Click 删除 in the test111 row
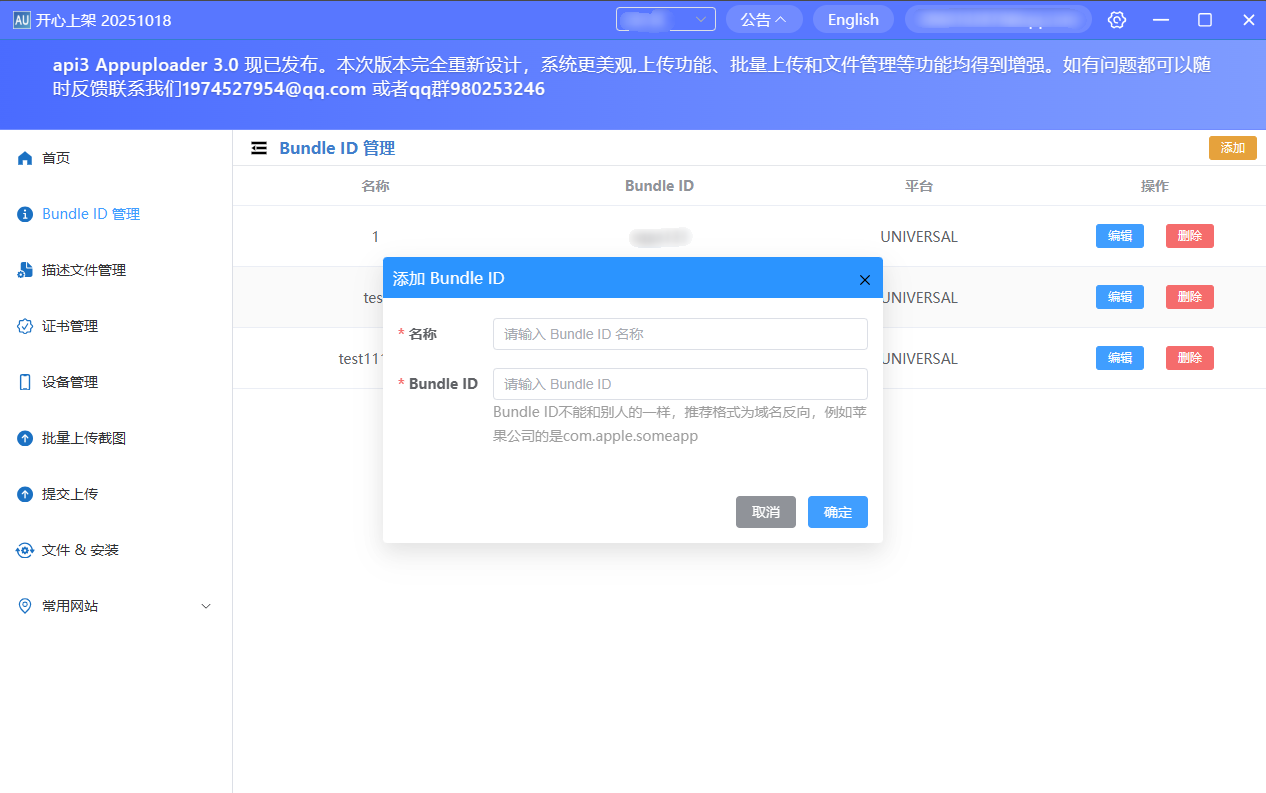 pos(1190,358)
